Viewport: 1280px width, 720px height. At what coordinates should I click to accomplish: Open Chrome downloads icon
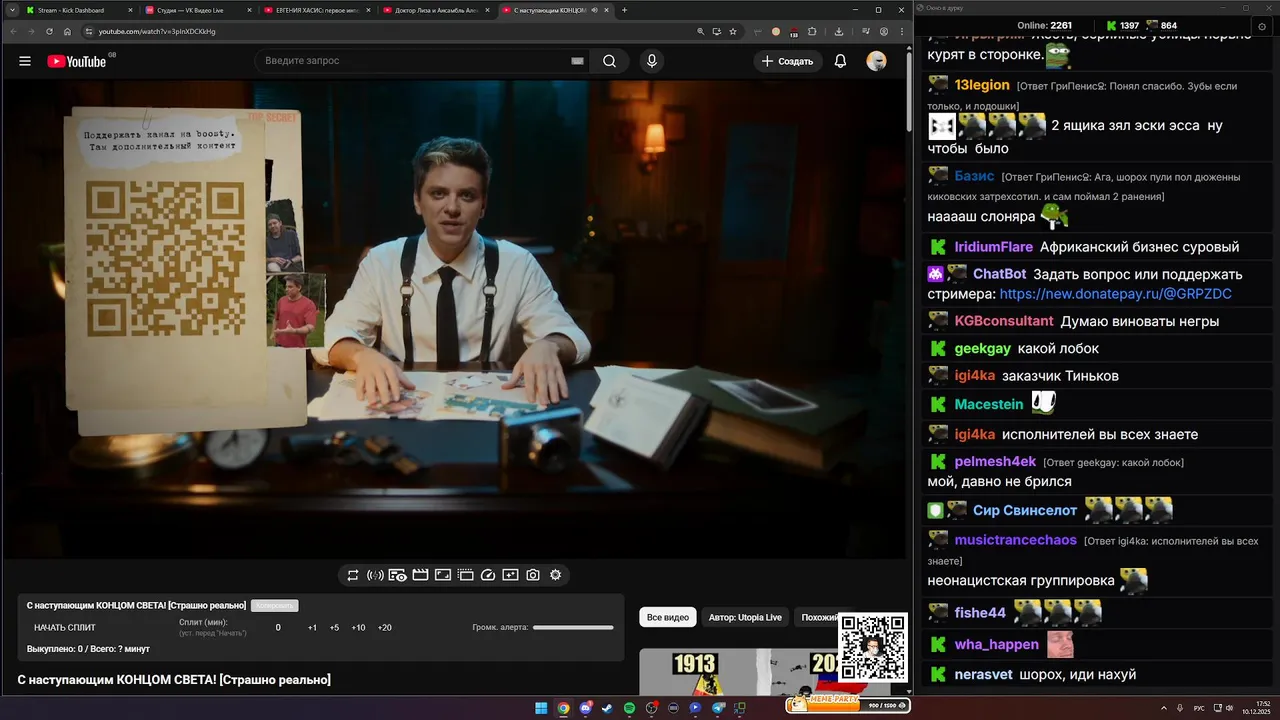(x=838, y=31)
